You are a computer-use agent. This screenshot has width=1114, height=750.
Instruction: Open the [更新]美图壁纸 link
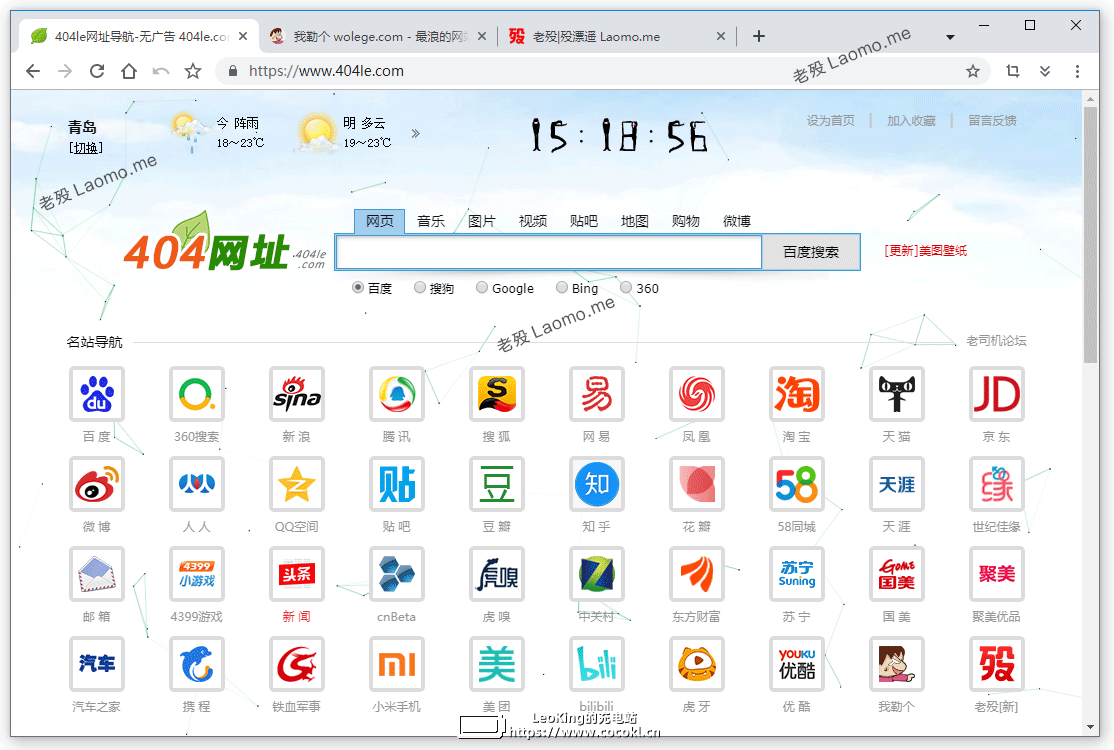click(x=926, y=251)
